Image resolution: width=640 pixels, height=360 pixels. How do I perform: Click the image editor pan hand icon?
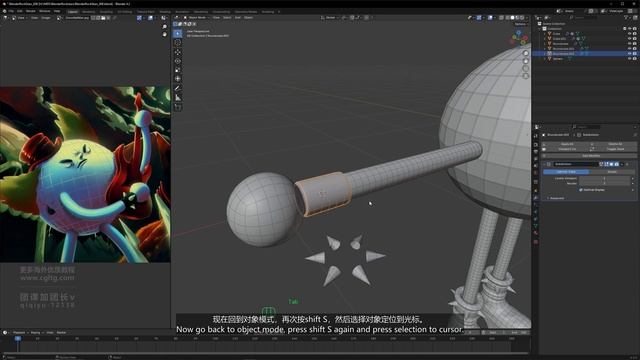point(164,35)
